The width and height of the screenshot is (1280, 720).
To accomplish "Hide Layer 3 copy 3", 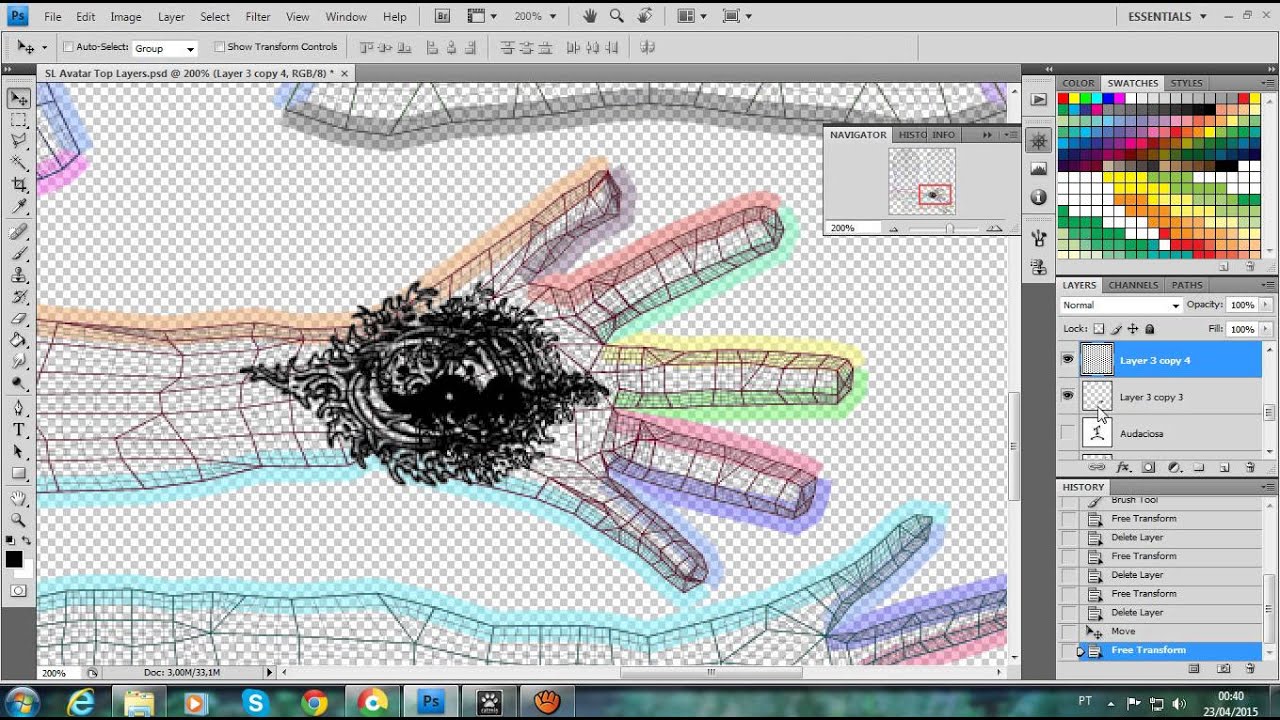I will point(1067,397).
